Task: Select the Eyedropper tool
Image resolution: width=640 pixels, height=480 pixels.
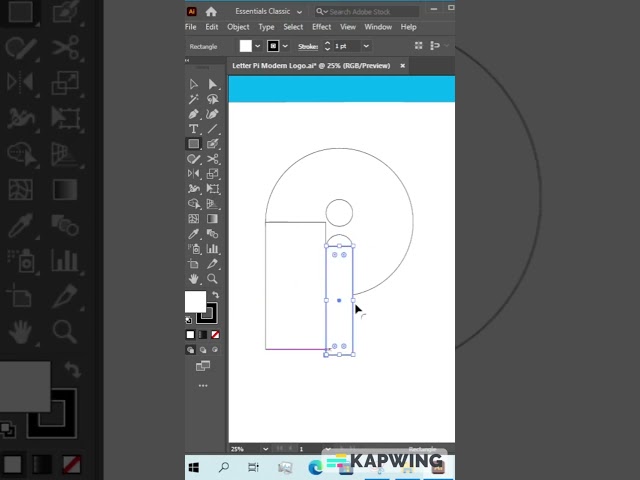Action: 194,234
